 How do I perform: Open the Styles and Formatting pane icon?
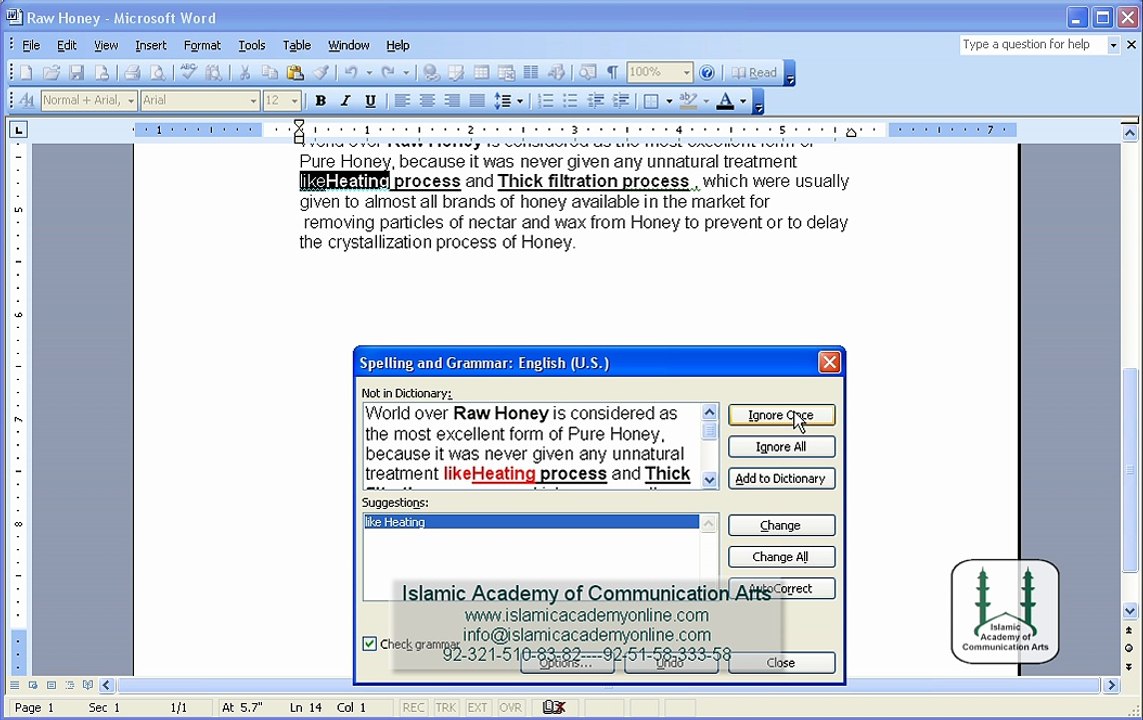click(27, 101)
